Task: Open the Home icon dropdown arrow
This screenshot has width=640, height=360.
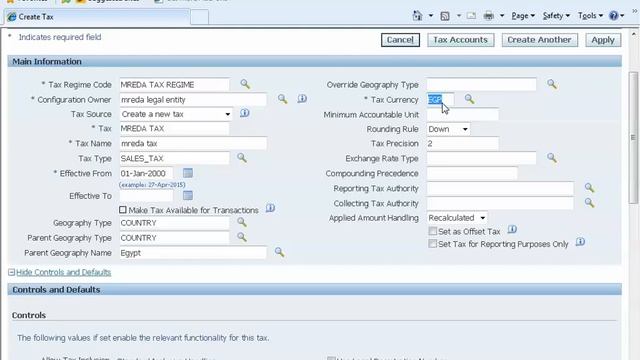Action: [431, 16]
